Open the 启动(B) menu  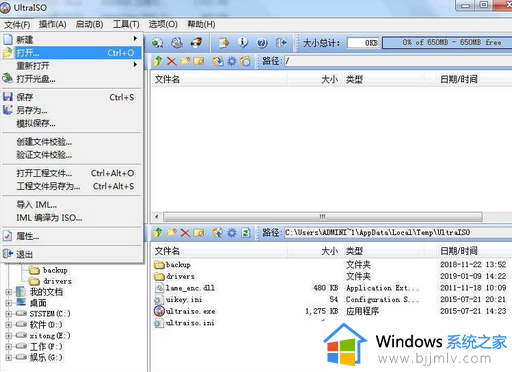point(89,24)
